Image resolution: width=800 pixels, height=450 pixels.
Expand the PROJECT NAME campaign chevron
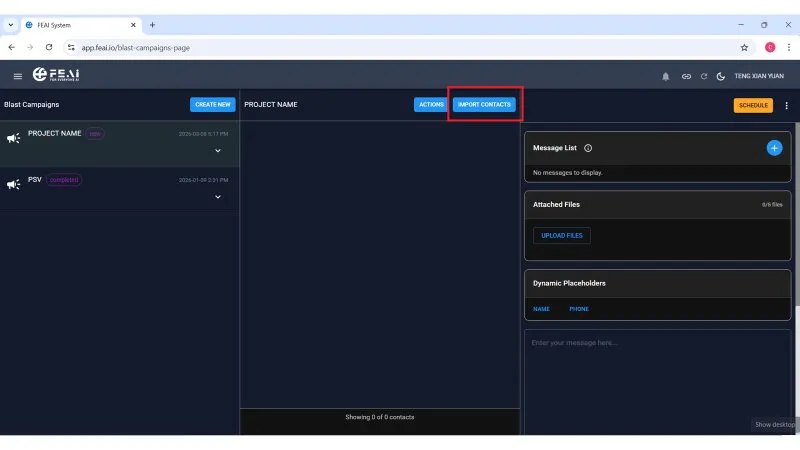click(x=218, y=151)
